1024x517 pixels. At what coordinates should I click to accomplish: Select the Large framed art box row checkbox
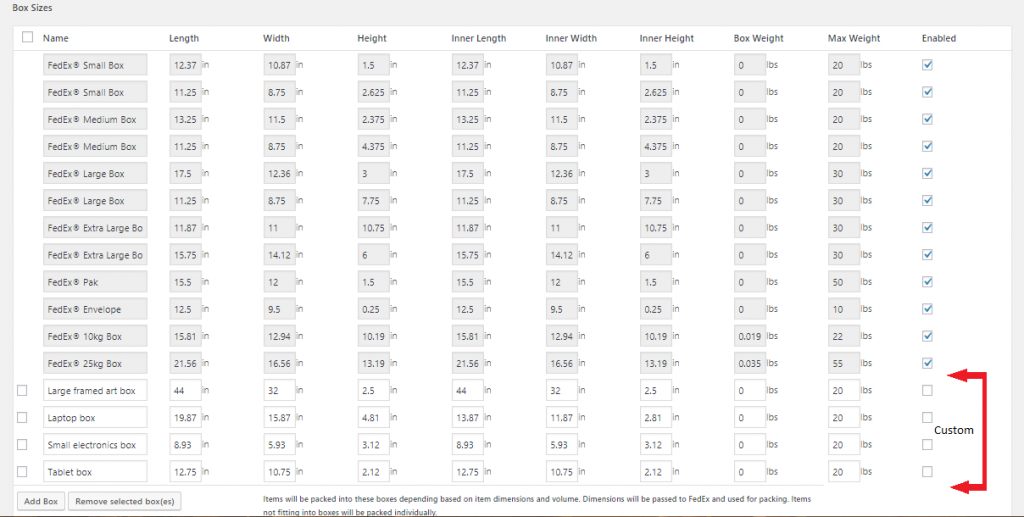[22, 390]
